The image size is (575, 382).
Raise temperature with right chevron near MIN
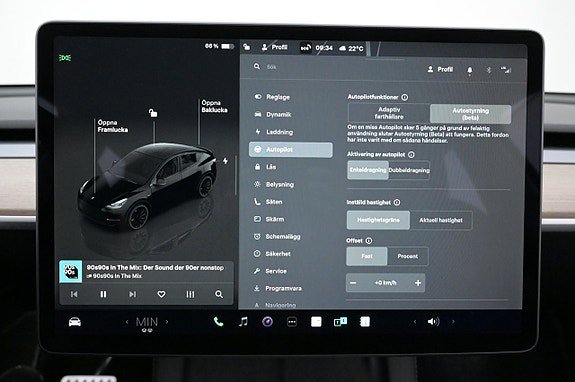point(167,322)
